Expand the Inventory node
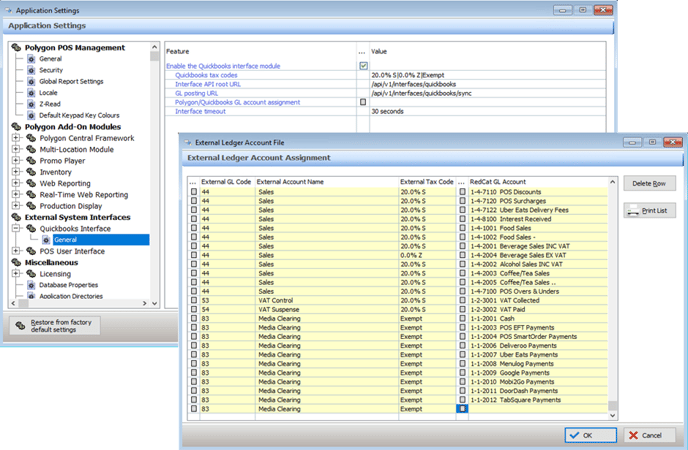 coord(16,172)
